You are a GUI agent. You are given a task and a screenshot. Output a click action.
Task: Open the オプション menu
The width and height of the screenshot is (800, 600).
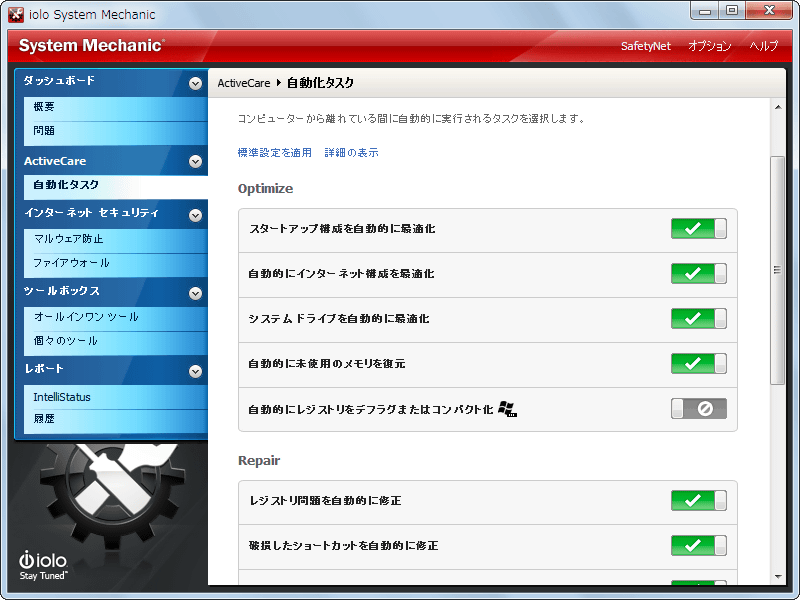pyautogui.click(x=710, y=46)
